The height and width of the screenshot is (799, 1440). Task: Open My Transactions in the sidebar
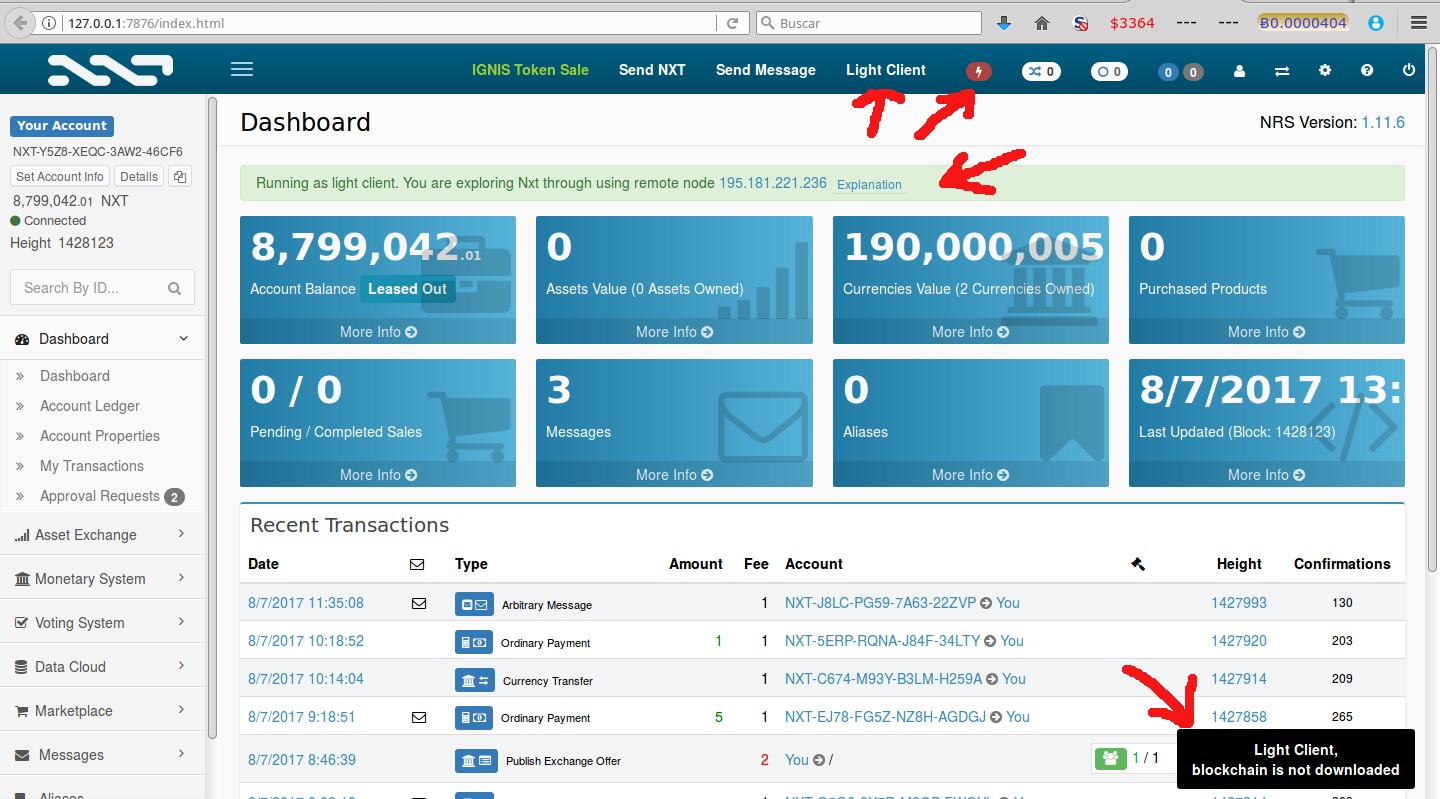coord(92,466)
